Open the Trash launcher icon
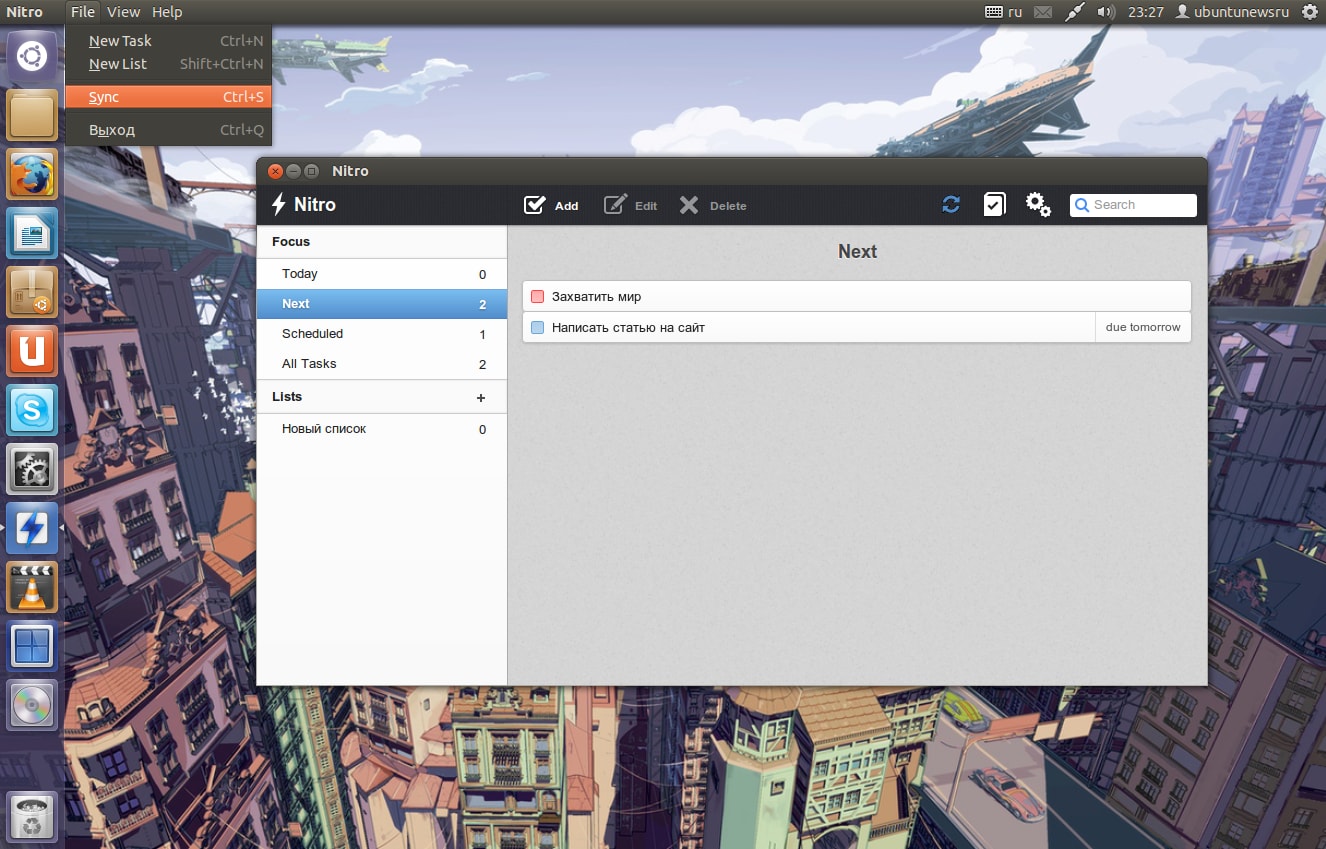Viewport: 1326px width, 849px height. [32, 817]
